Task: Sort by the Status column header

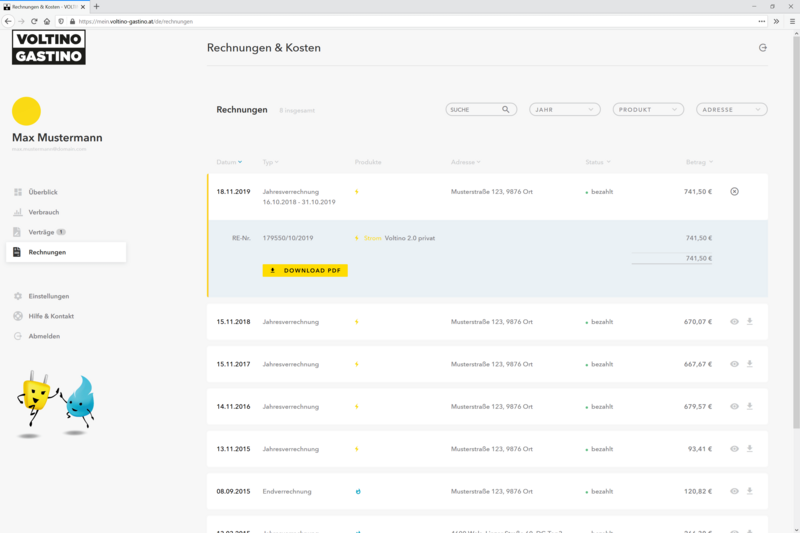Action: tap(597, 162)
